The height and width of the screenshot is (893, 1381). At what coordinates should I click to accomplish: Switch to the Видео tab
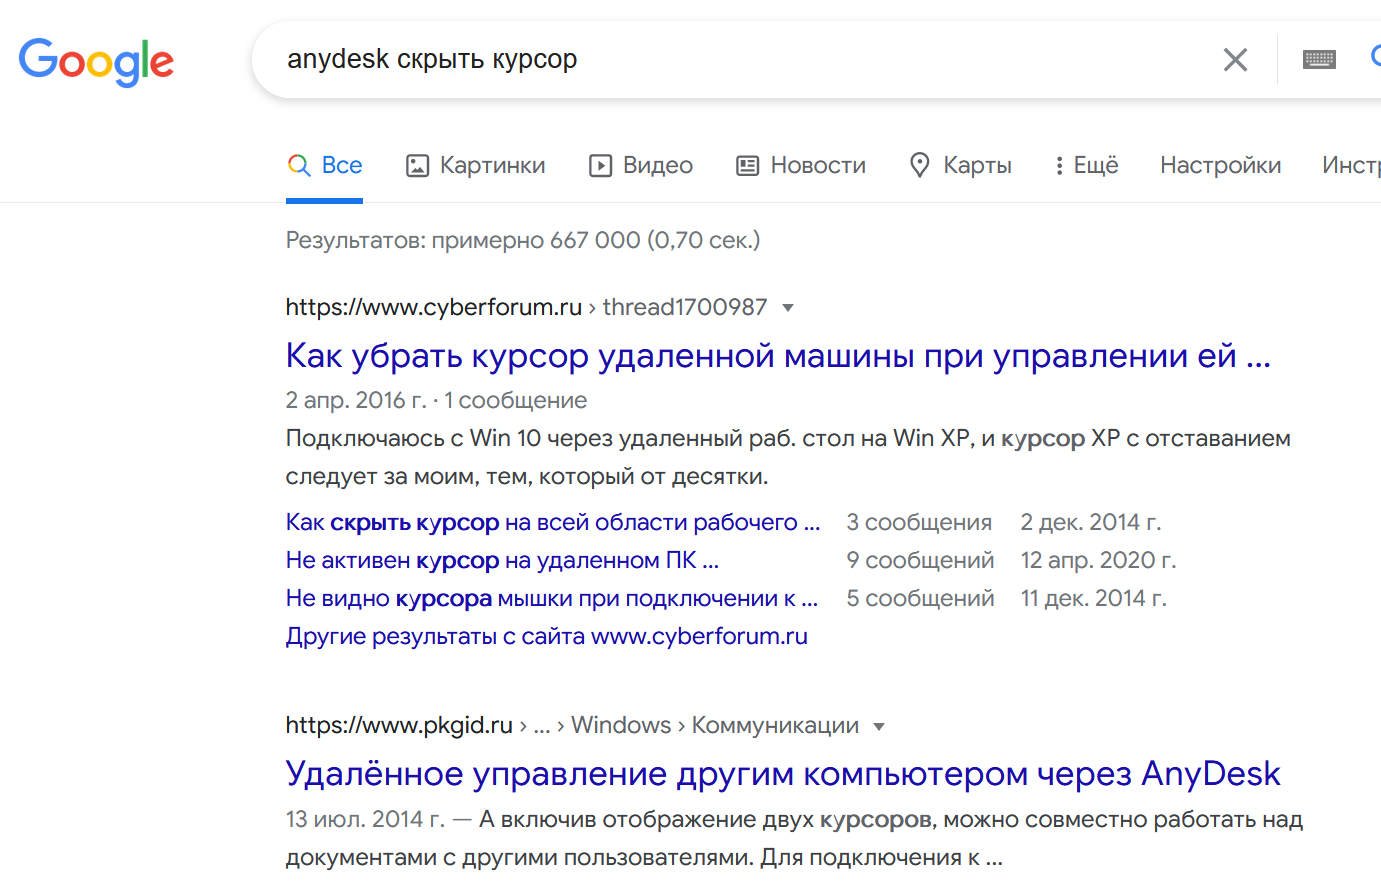[640, 166]
